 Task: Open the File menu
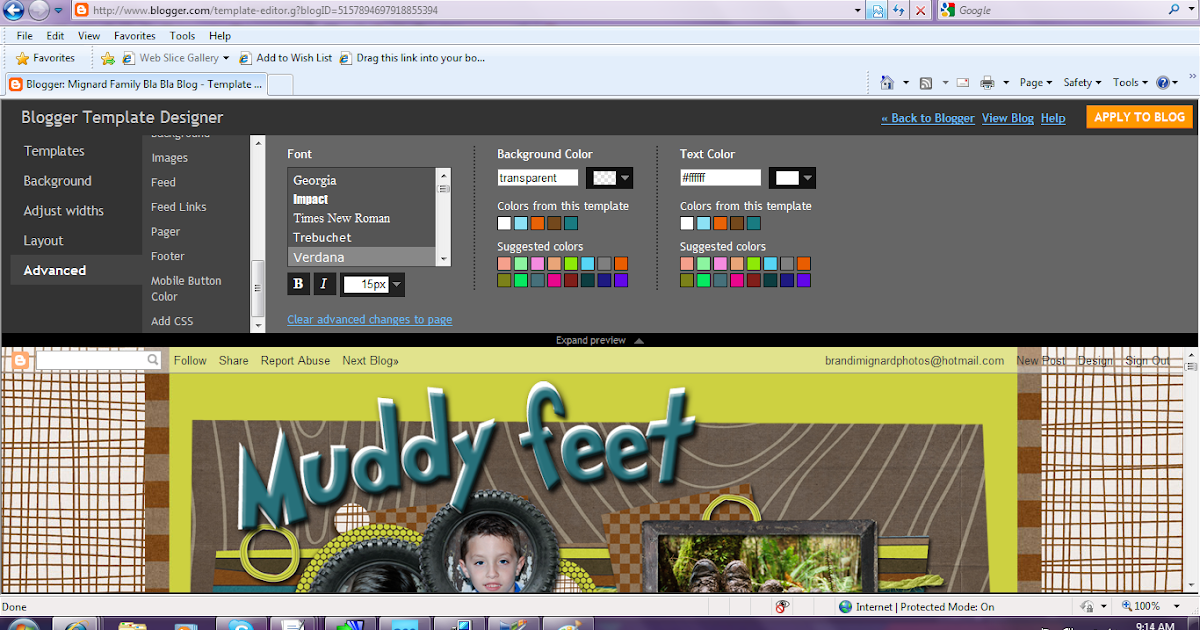[25, 36]
